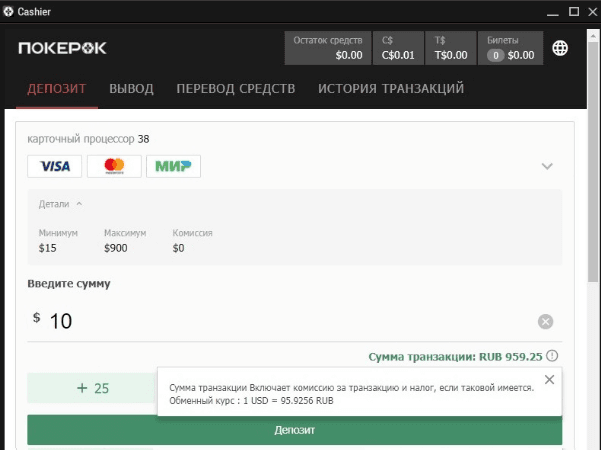Click the Остаток средств balance box
The height and width of the screenshot is (451, 602).
328,48
